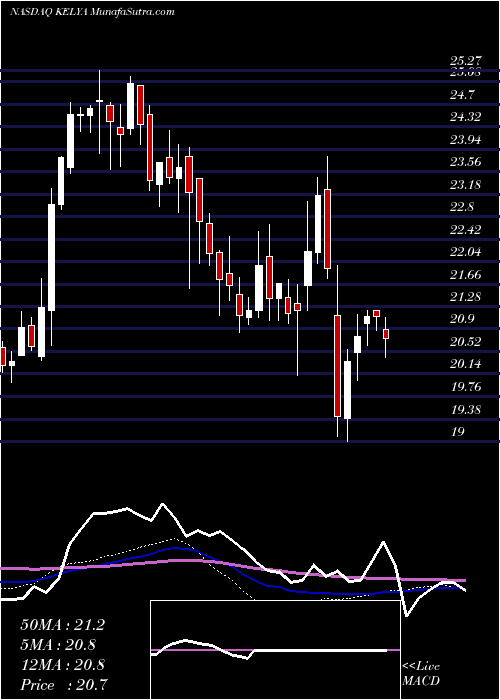The height and width of the screenshot is (700, 500).
Task: Click the Price : 20.7 readout
Action: [64, 685]
